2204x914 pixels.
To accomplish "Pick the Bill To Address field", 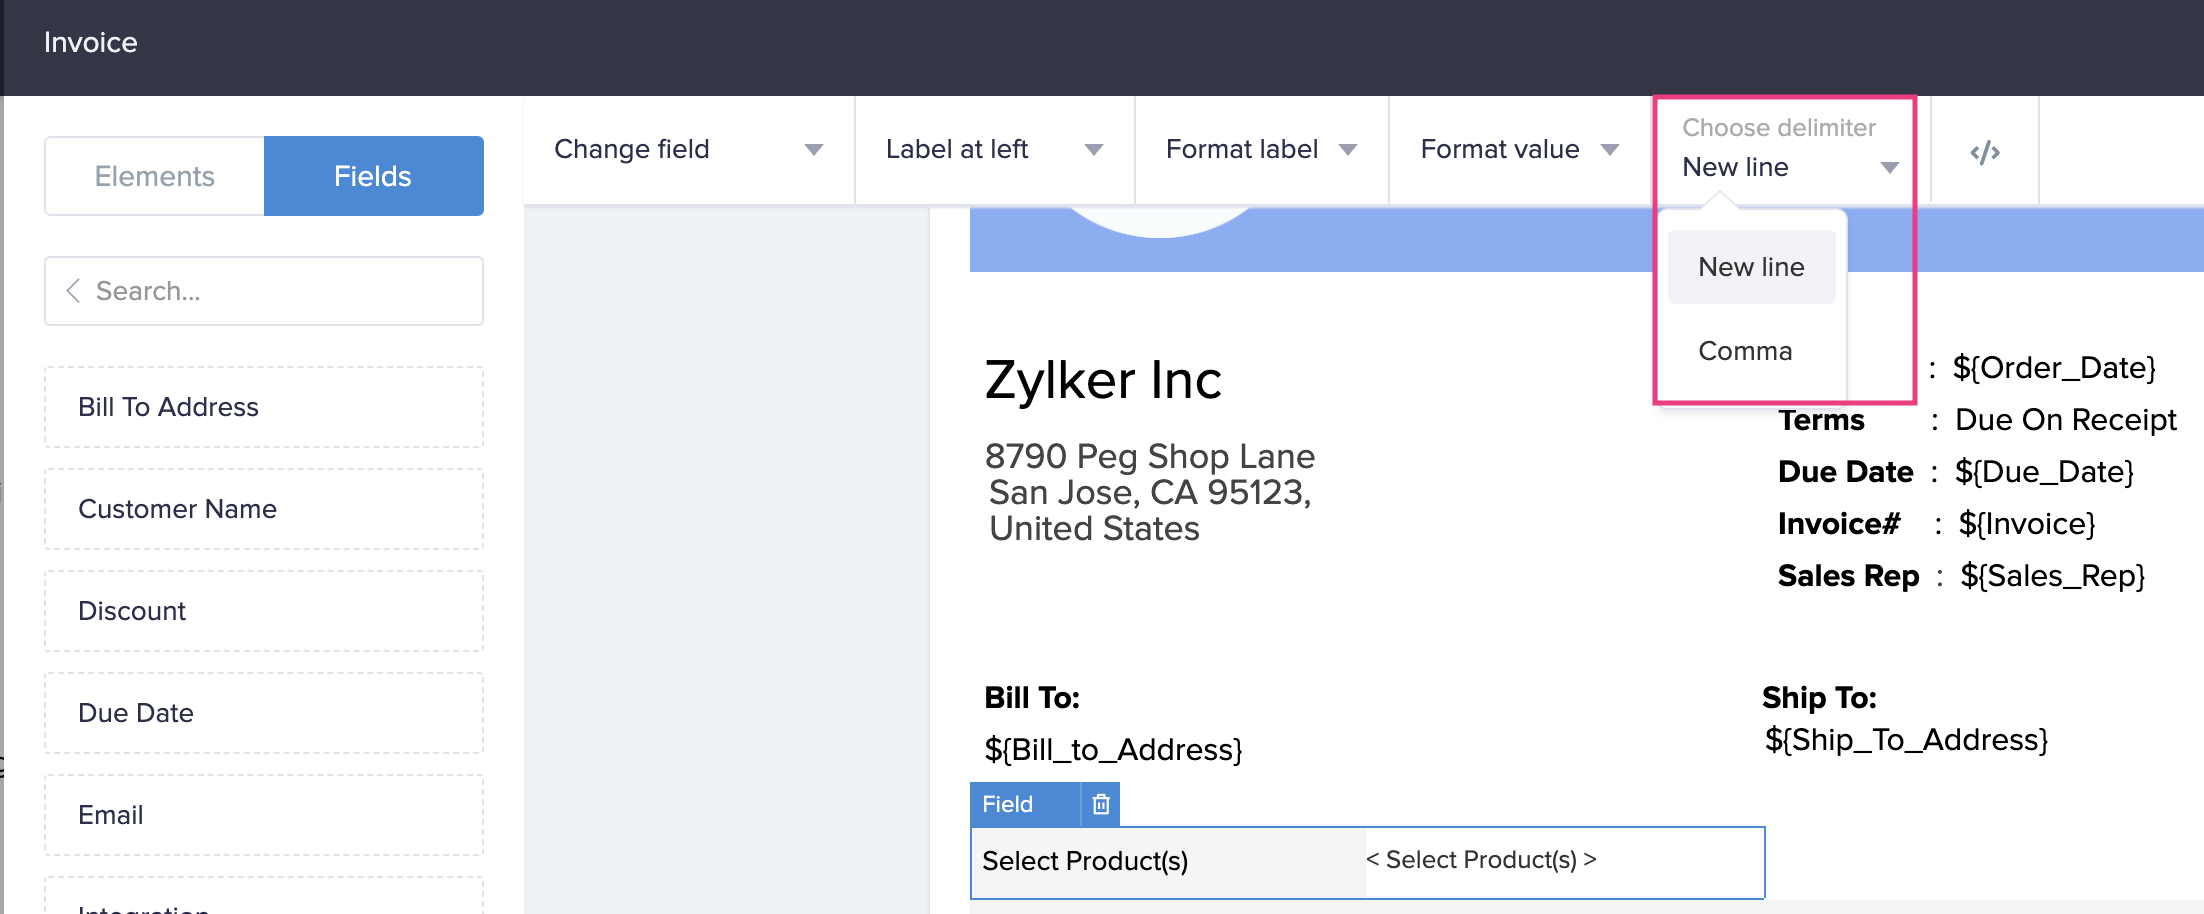I will 264,407.
